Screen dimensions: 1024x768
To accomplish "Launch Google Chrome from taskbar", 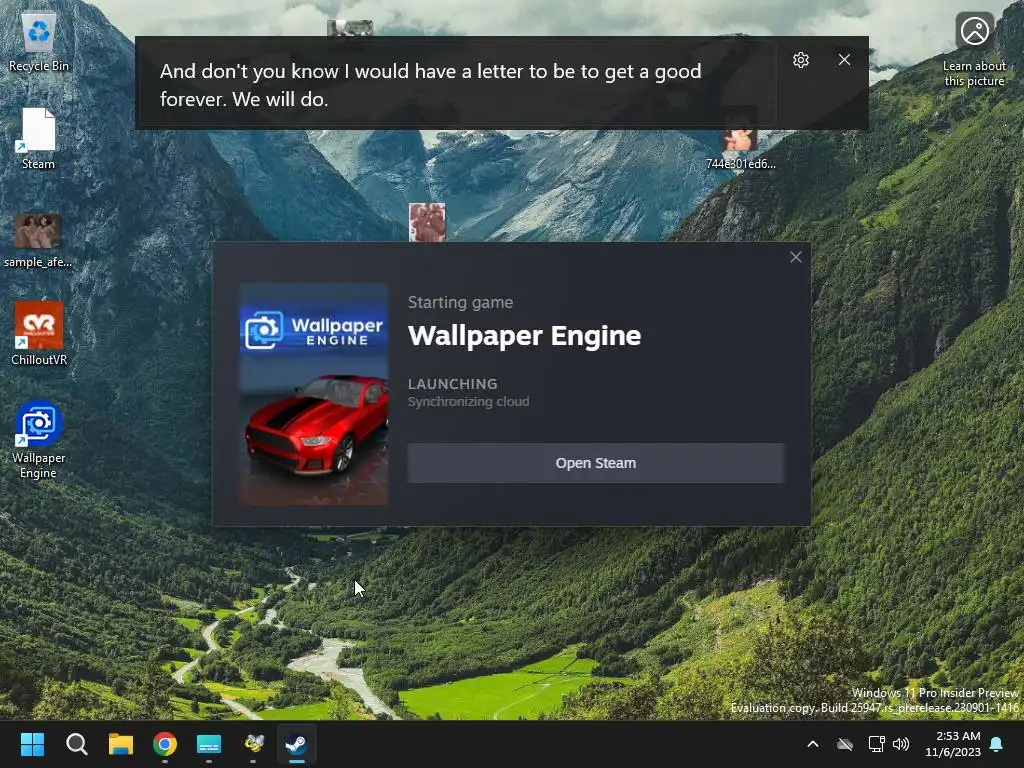I will 165,744.
